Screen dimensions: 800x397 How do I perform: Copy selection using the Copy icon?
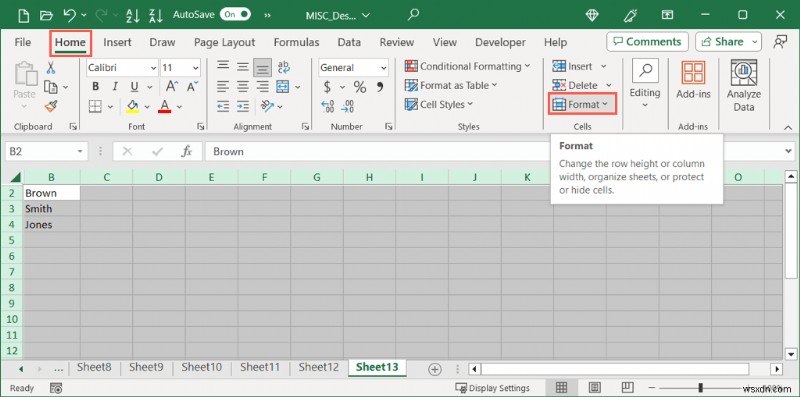pyautogui.click(x=51, y=87)
